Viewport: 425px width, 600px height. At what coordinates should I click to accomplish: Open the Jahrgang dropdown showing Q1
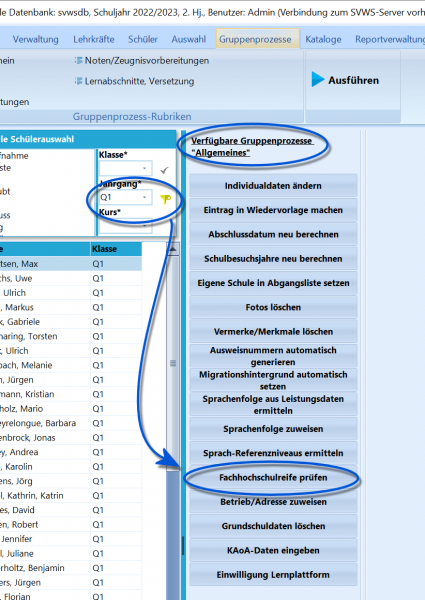click(125, 197)
